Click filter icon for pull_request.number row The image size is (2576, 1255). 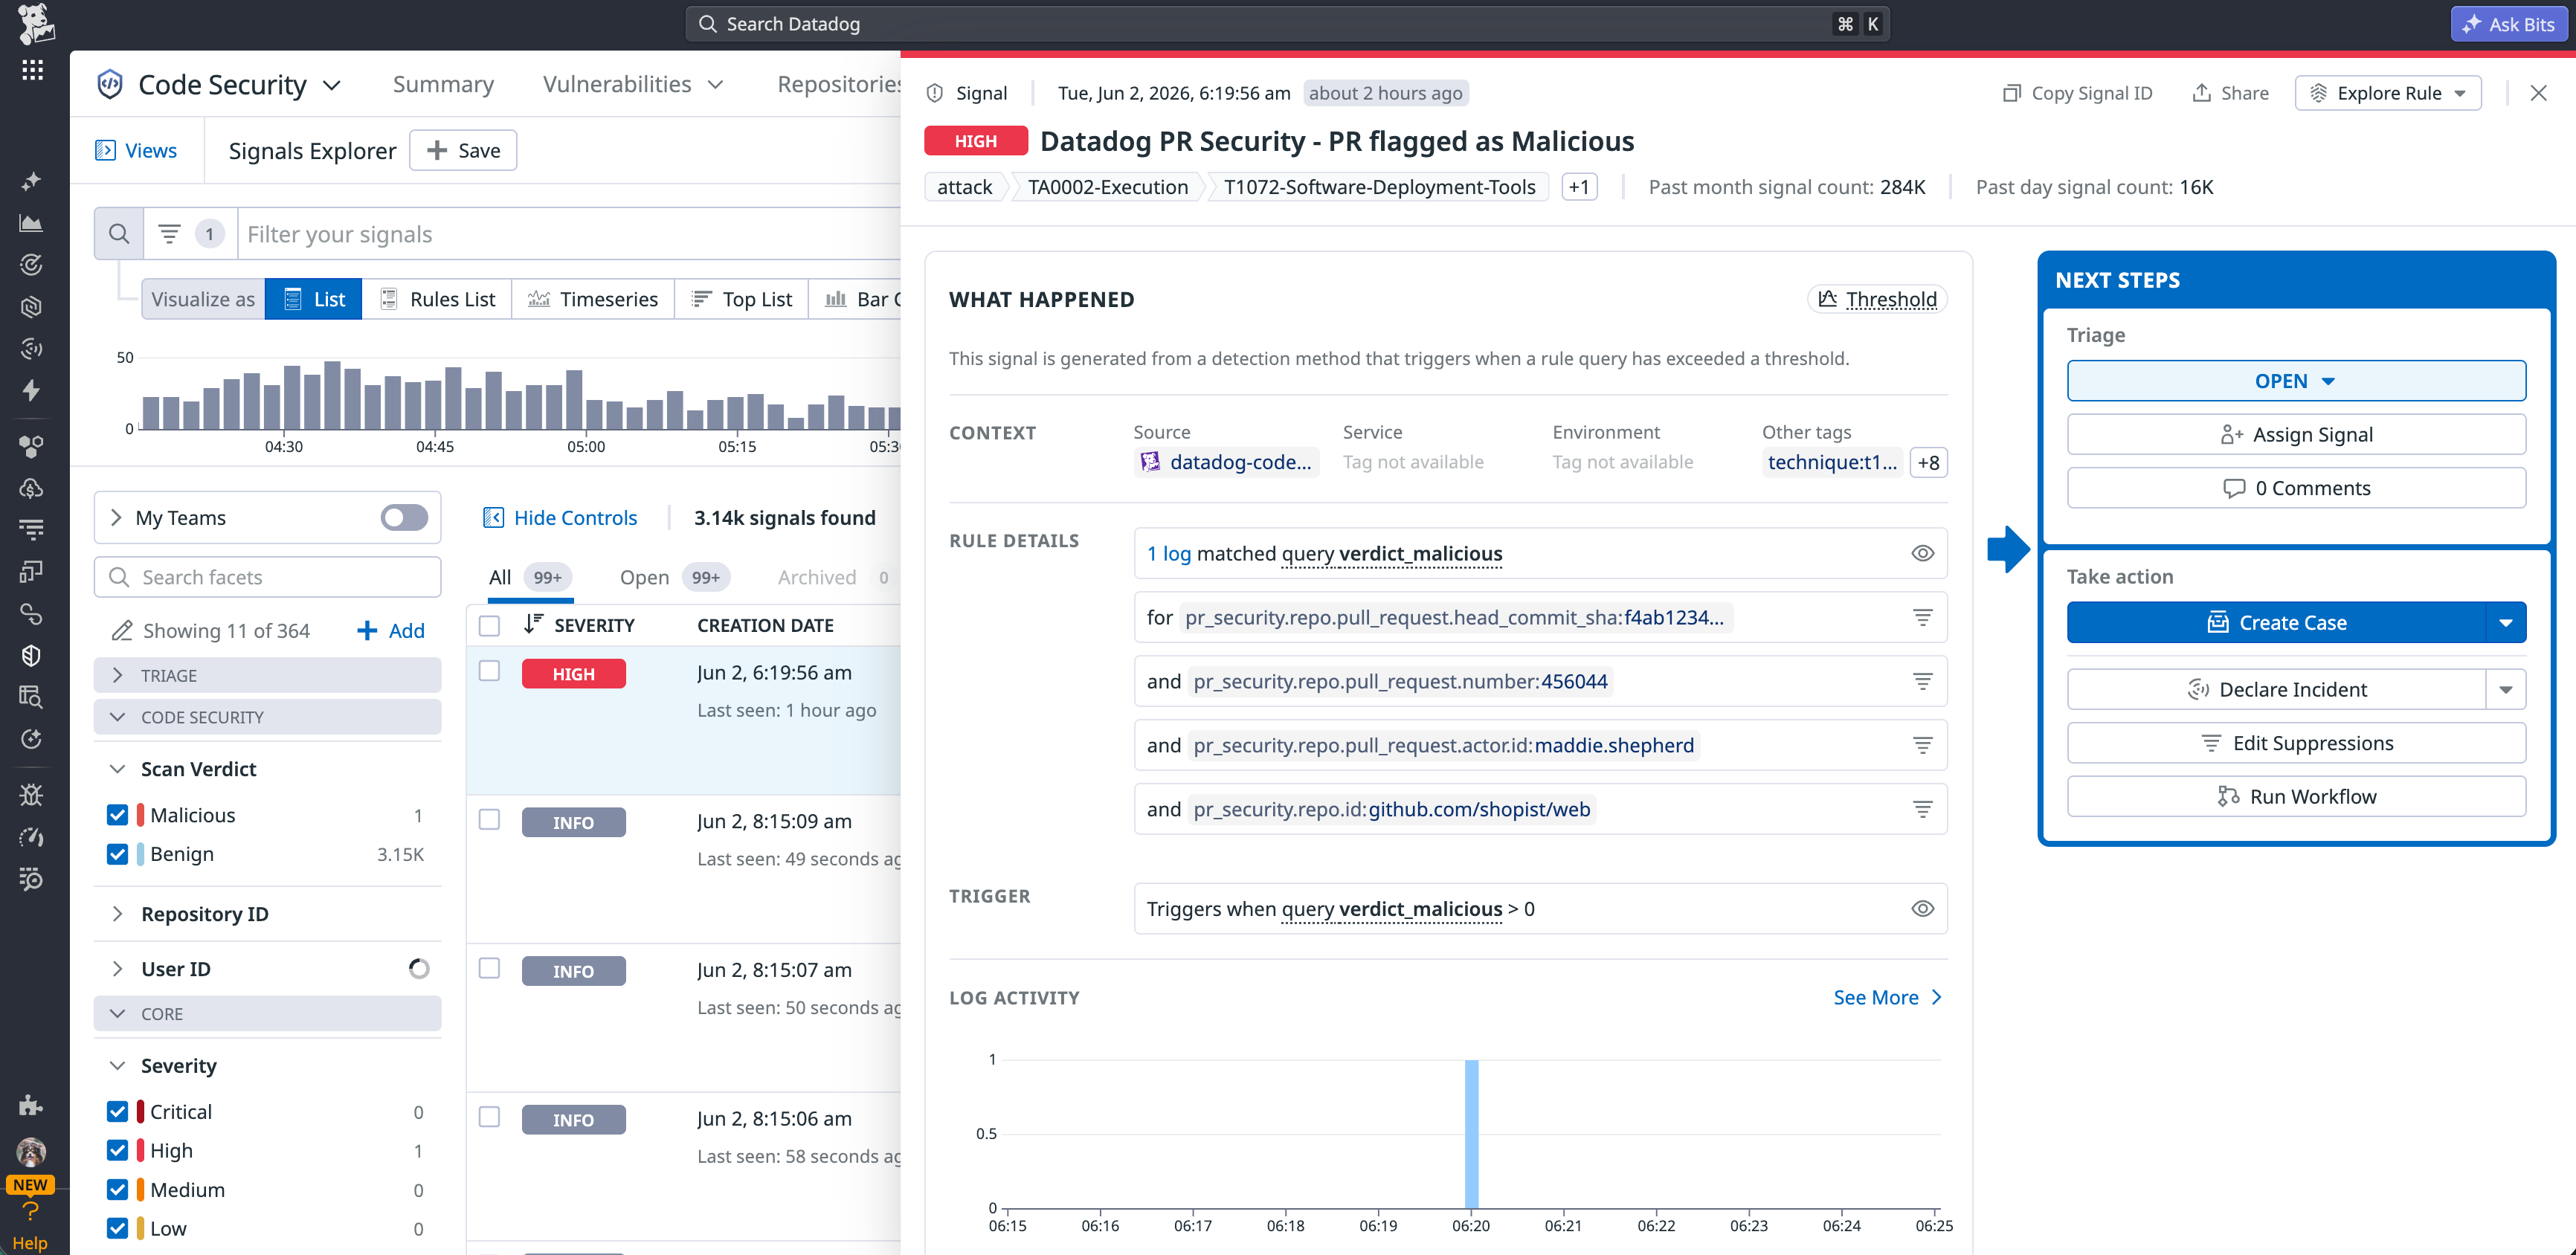click(x=1922, y=681)
